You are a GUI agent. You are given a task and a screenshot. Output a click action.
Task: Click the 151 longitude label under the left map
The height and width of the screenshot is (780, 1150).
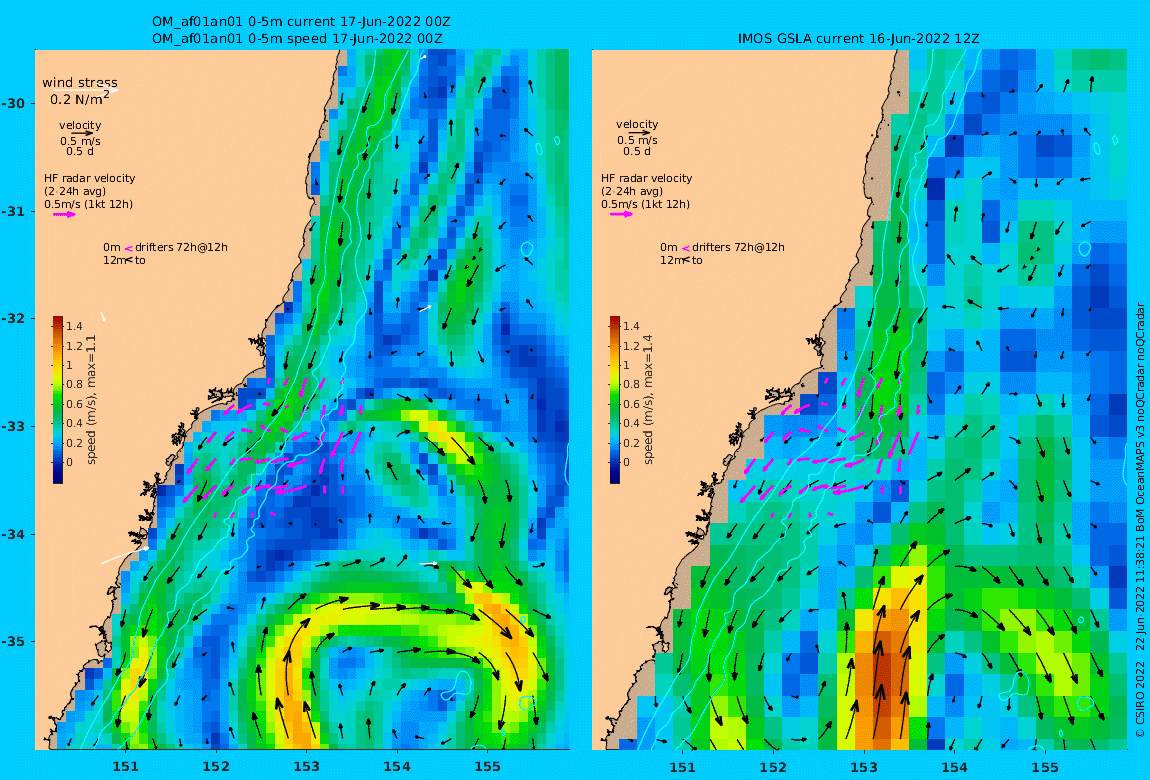coord(125,767)
